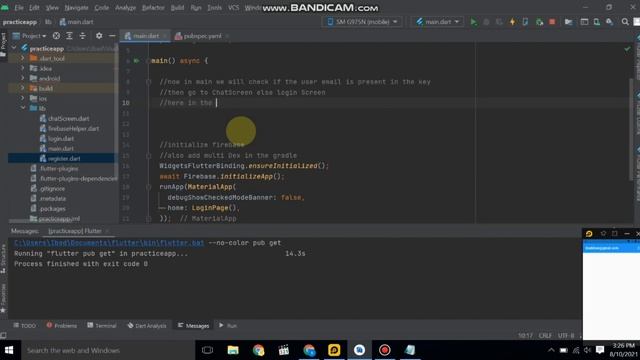Click the practiceapp breadcrumb in navigation bar
This screenshot has width=640, height=360.
(20, 22)
